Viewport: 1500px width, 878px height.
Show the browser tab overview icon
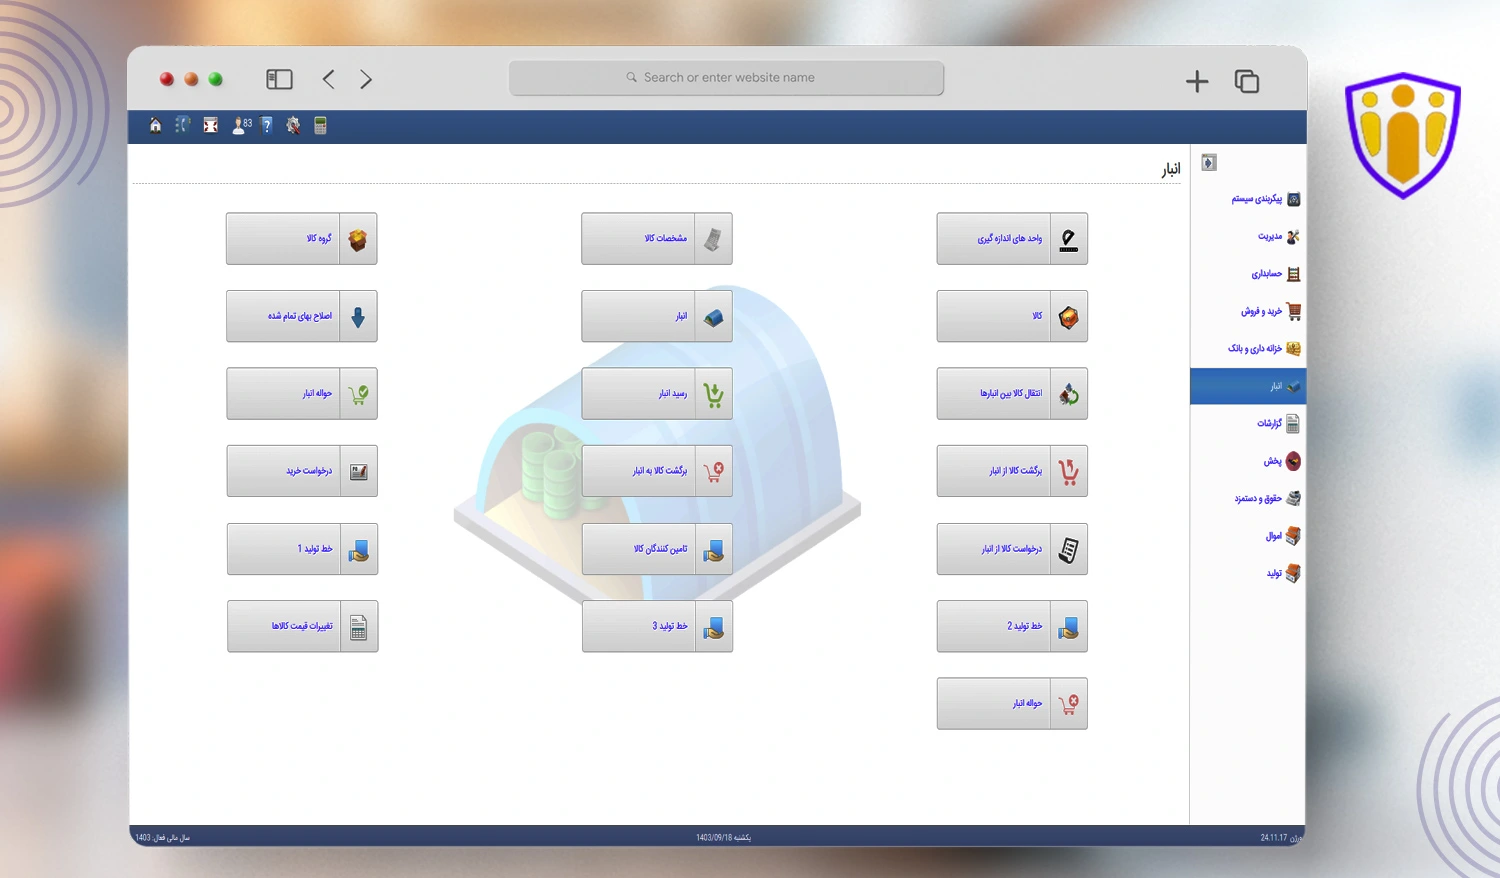pyautogui.click(x=1247, y=81)
